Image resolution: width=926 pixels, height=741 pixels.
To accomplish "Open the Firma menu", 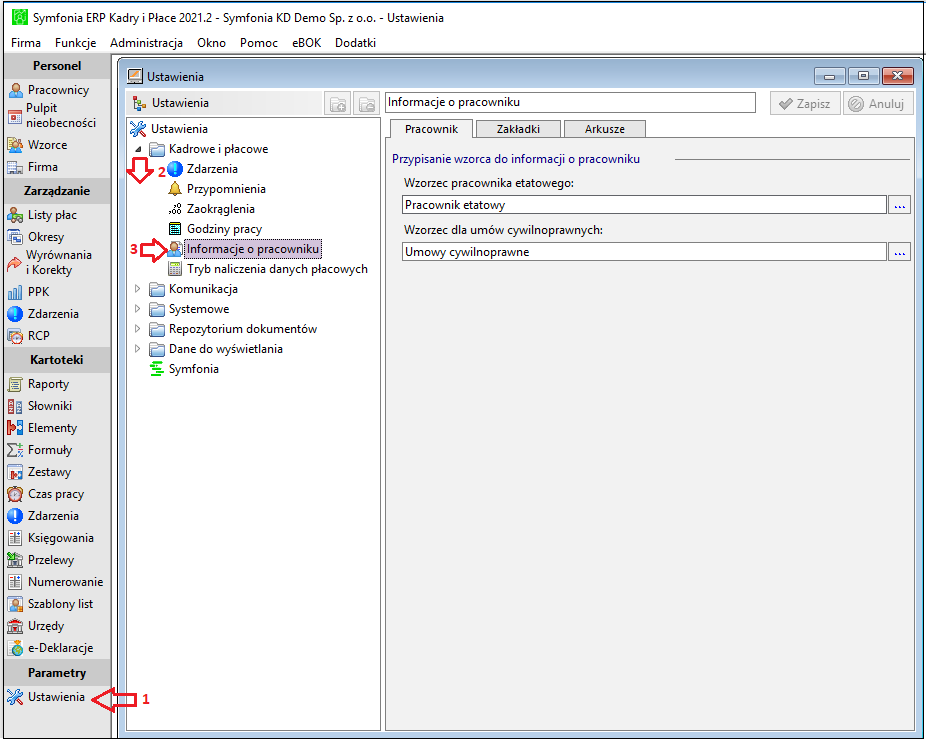I will coord(26,43).
